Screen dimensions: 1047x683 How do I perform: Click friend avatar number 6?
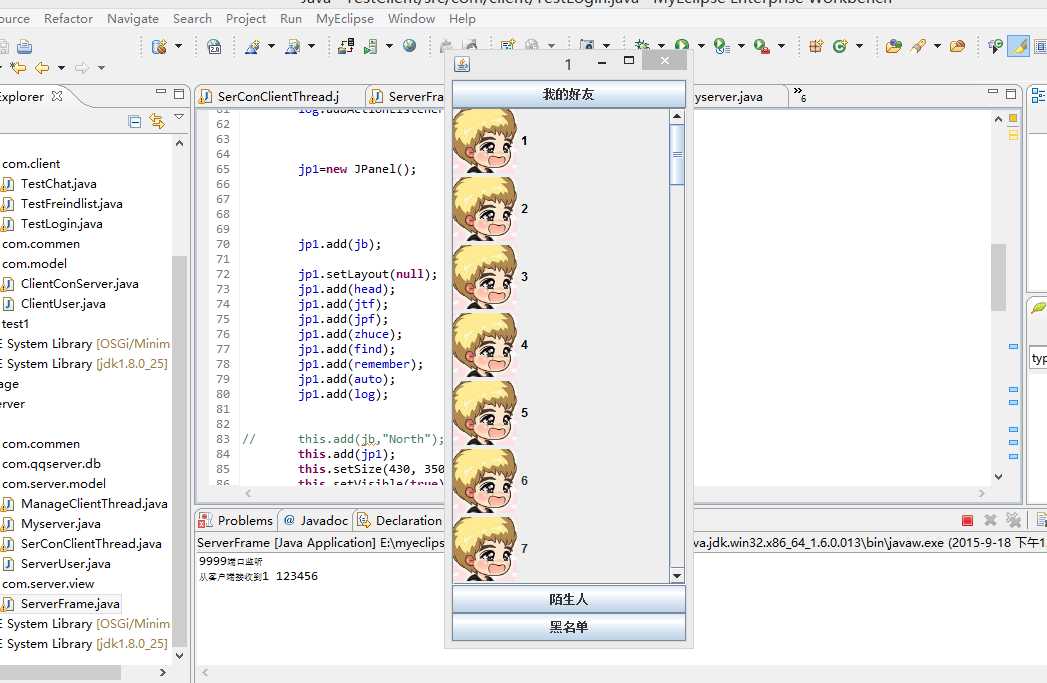point(484,481)
